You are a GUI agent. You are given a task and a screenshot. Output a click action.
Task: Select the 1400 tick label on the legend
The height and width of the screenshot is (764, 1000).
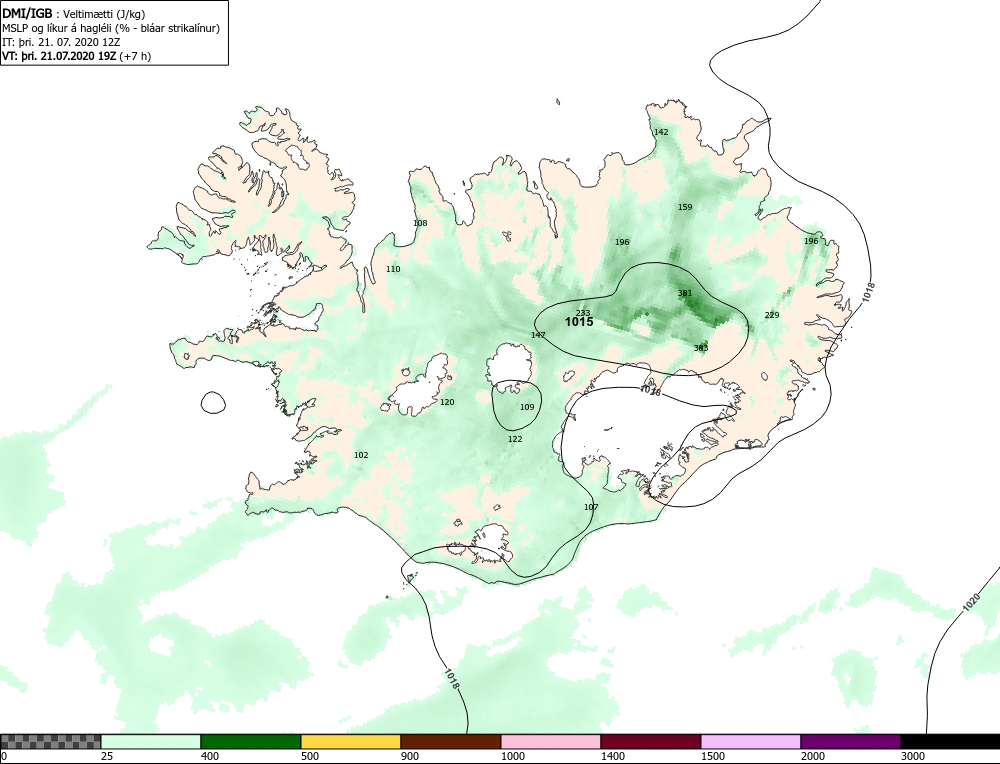(x=613, y=756)
